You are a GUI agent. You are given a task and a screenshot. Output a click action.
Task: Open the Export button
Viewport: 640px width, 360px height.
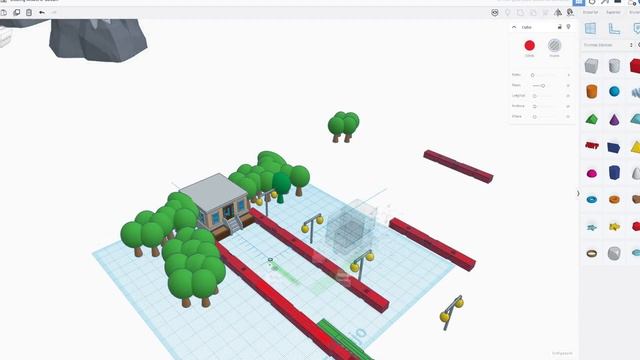[613, 12]
